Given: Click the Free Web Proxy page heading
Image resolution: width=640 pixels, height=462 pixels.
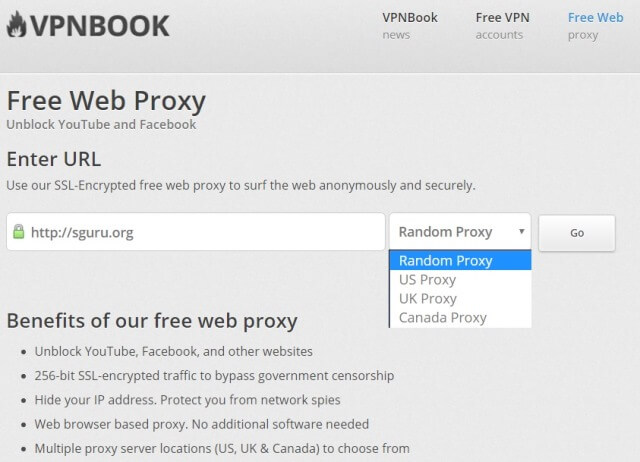Looking at the screenshot, I should 106,100.
